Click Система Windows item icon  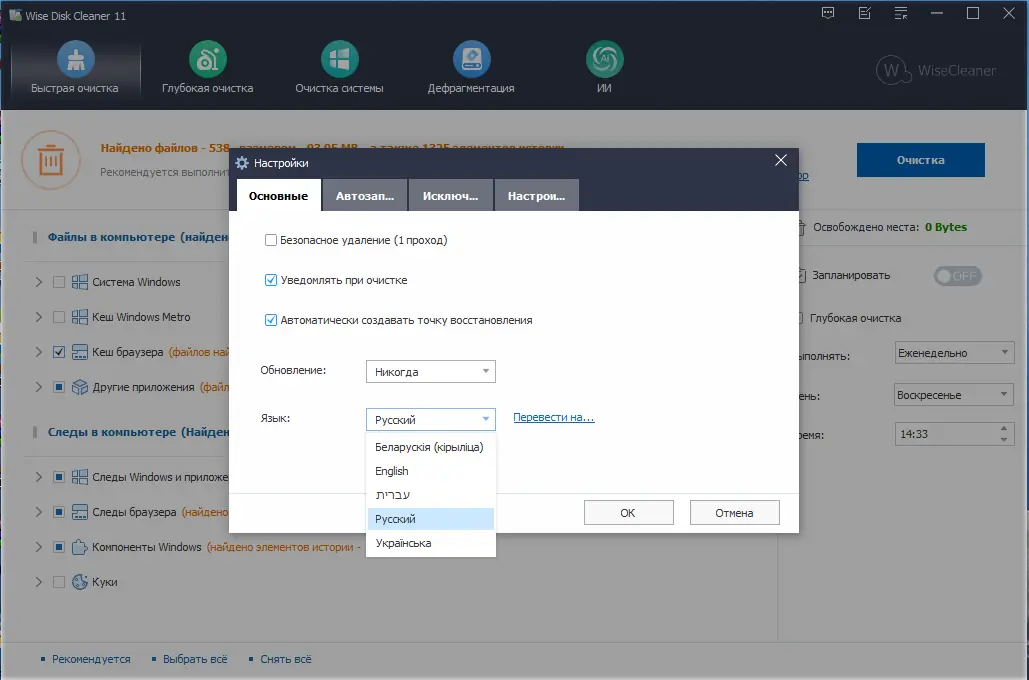(79, 282)
